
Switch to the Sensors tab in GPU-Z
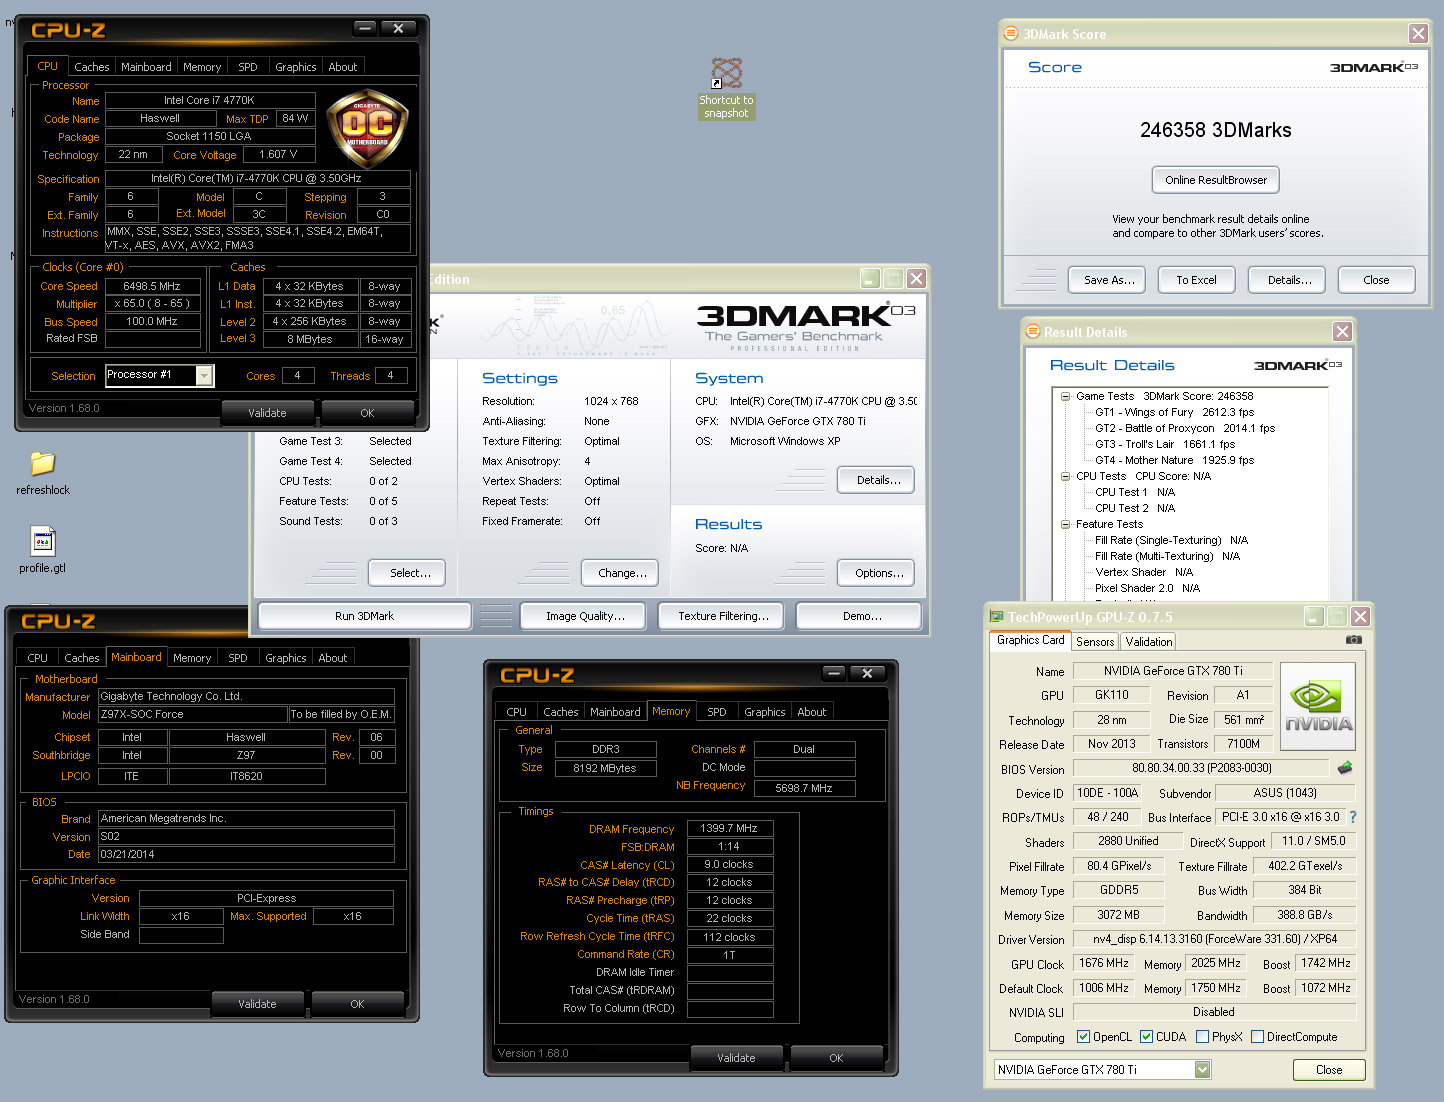point(1095,642)
